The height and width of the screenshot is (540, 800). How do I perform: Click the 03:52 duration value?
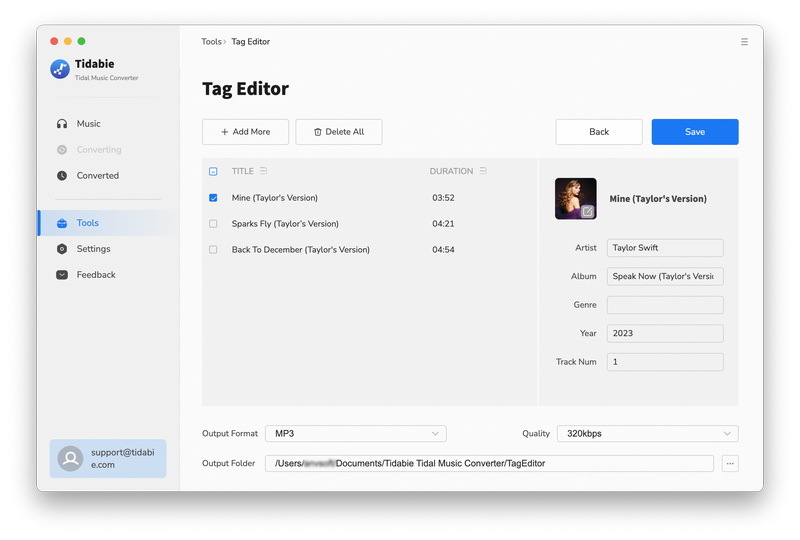[443, 198]
